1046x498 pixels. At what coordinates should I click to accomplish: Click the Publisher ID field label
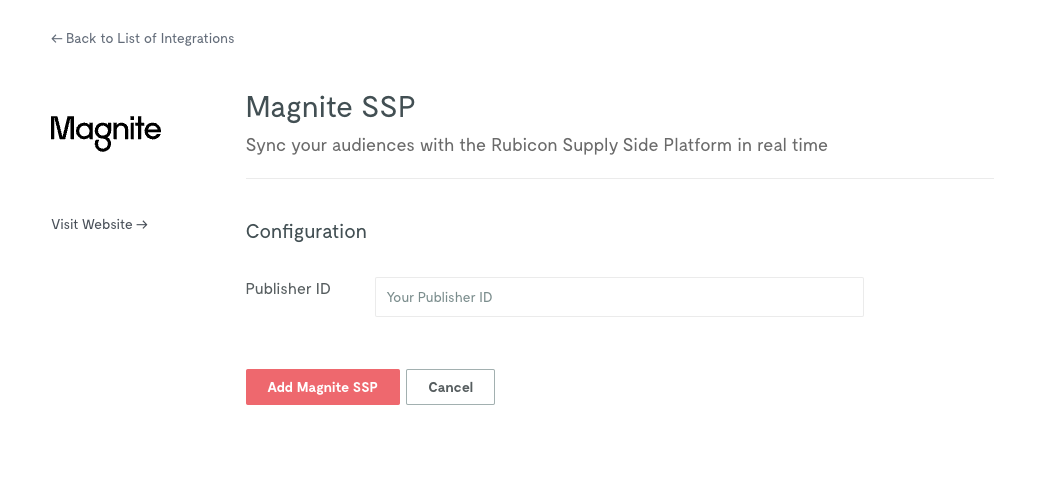pos(288,289)
